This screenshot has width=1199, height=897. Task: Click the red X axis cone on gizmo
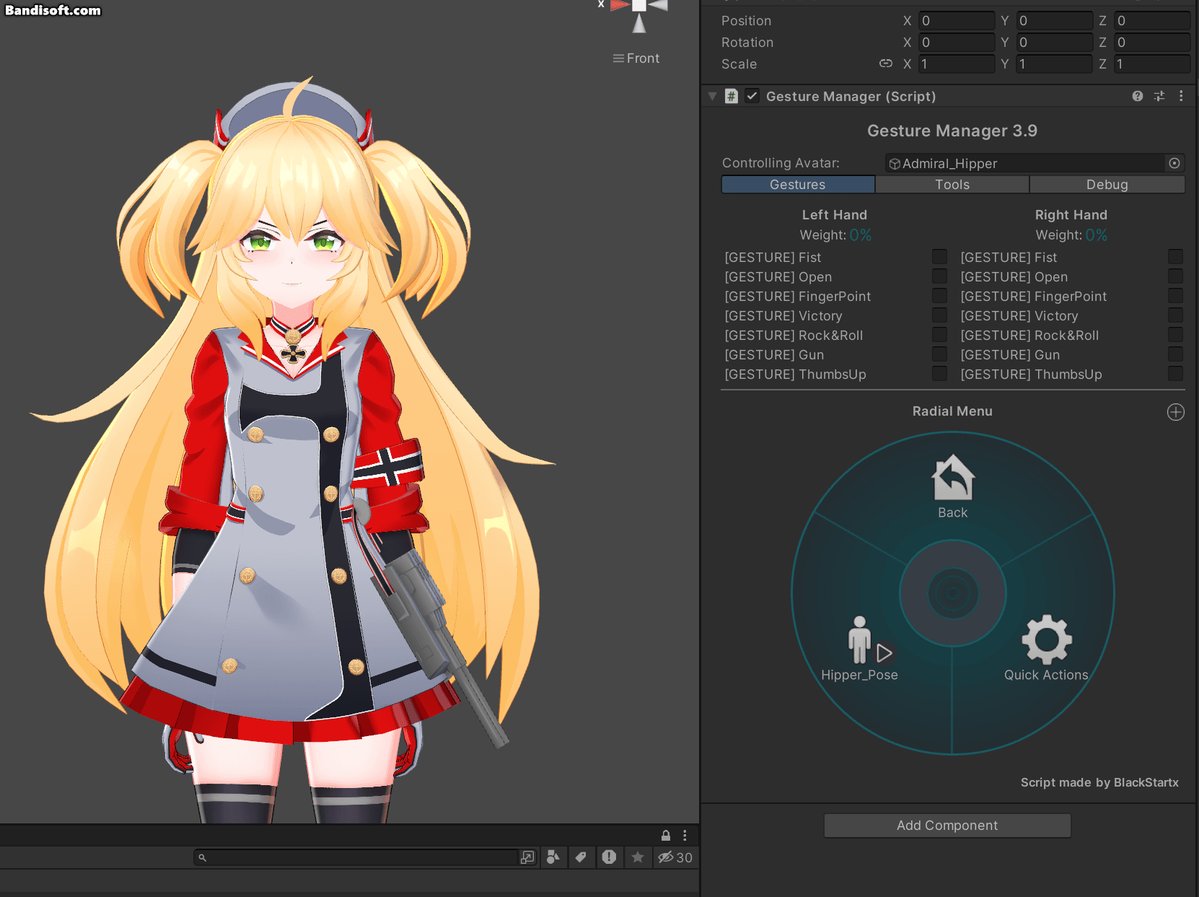(x=619, y=5)
